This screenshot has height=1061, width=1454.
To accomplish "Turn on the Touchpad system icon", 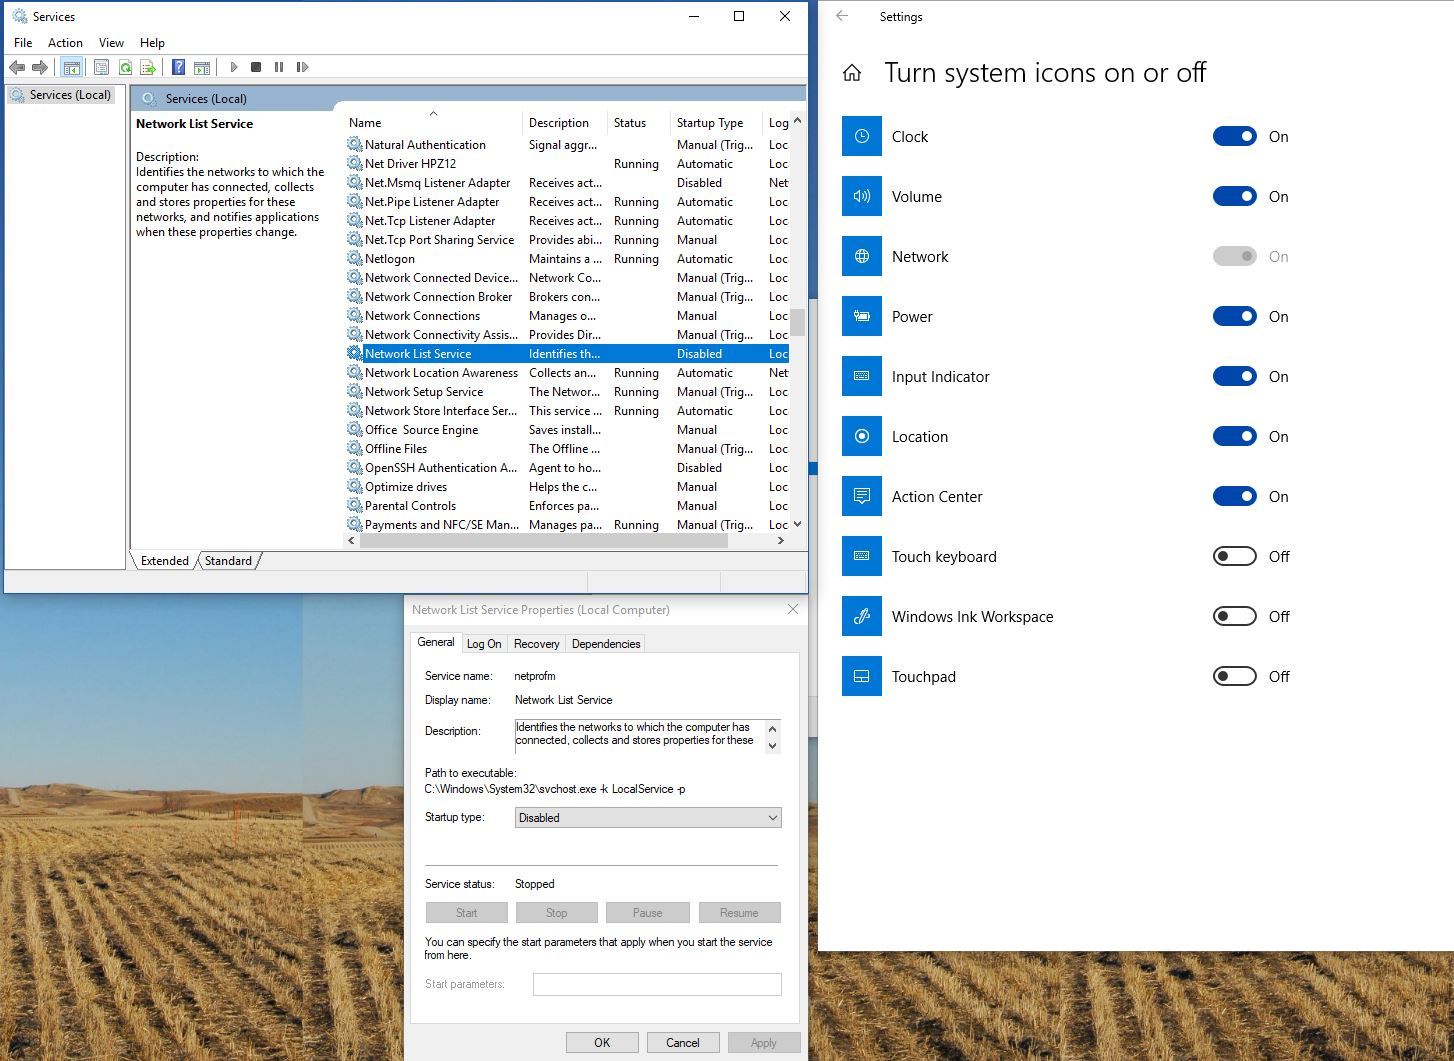I will [1235, 676].
